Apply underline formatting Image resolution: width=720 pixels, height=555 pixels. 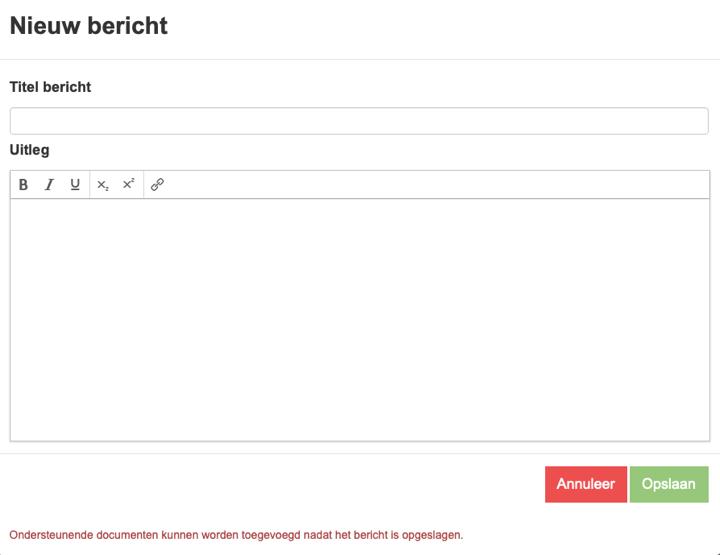(x=75, y=185)
